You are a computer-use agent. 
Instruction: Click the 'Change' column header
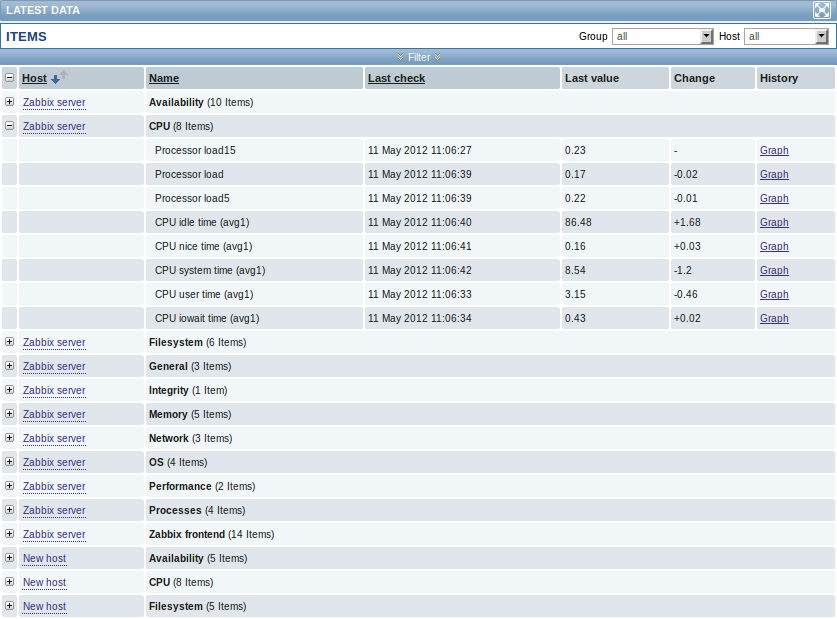point(694,78)
